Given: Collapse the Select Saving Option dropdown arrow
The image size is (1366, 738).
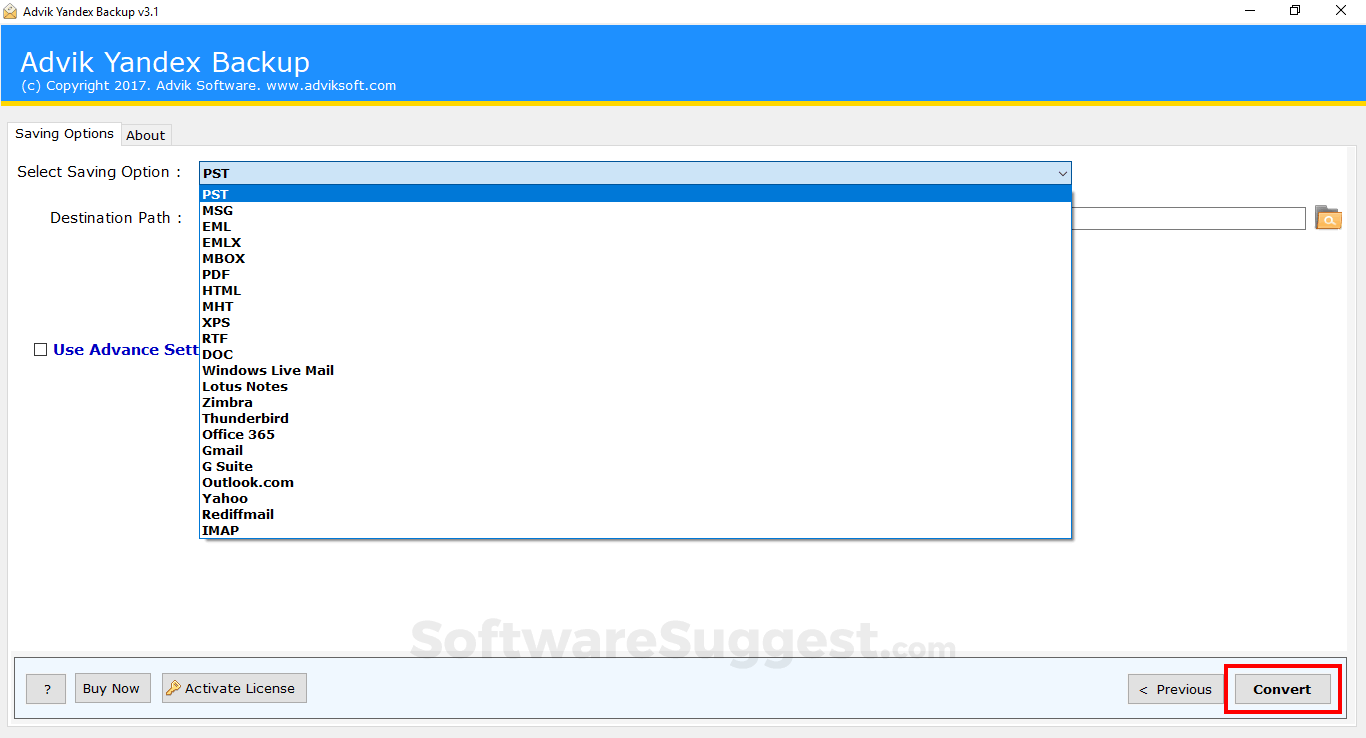Looking at the screenshot, I should [1062, 173].
